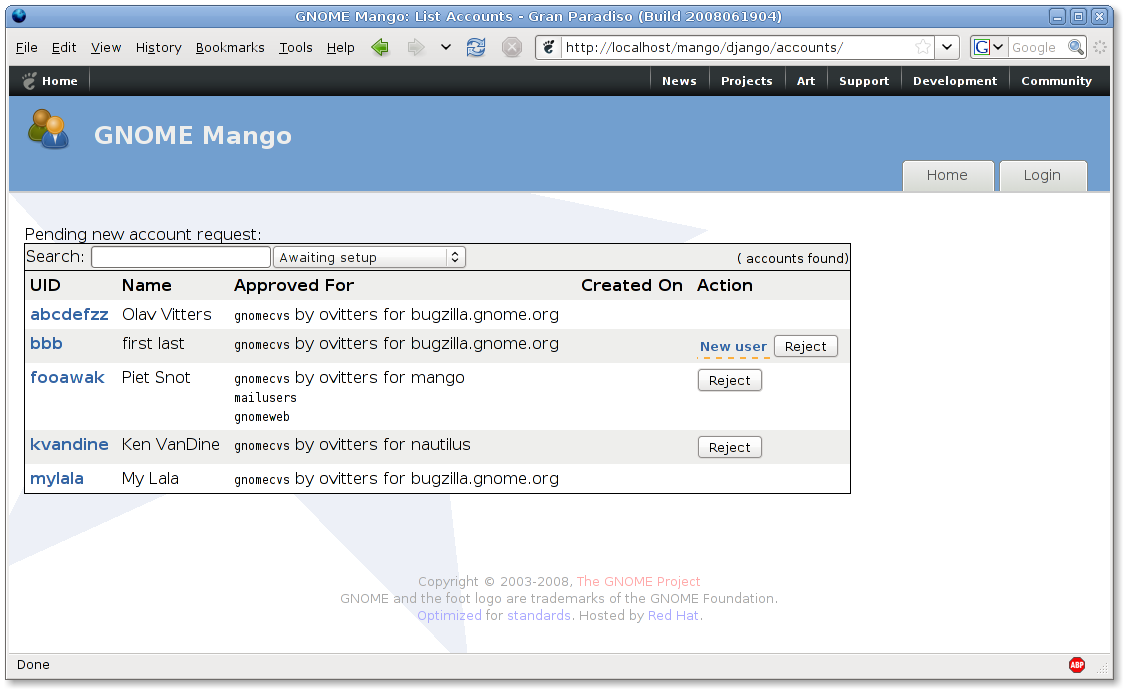Click the throbber activity indicator icon
1123x689 pixels.
1100,47
